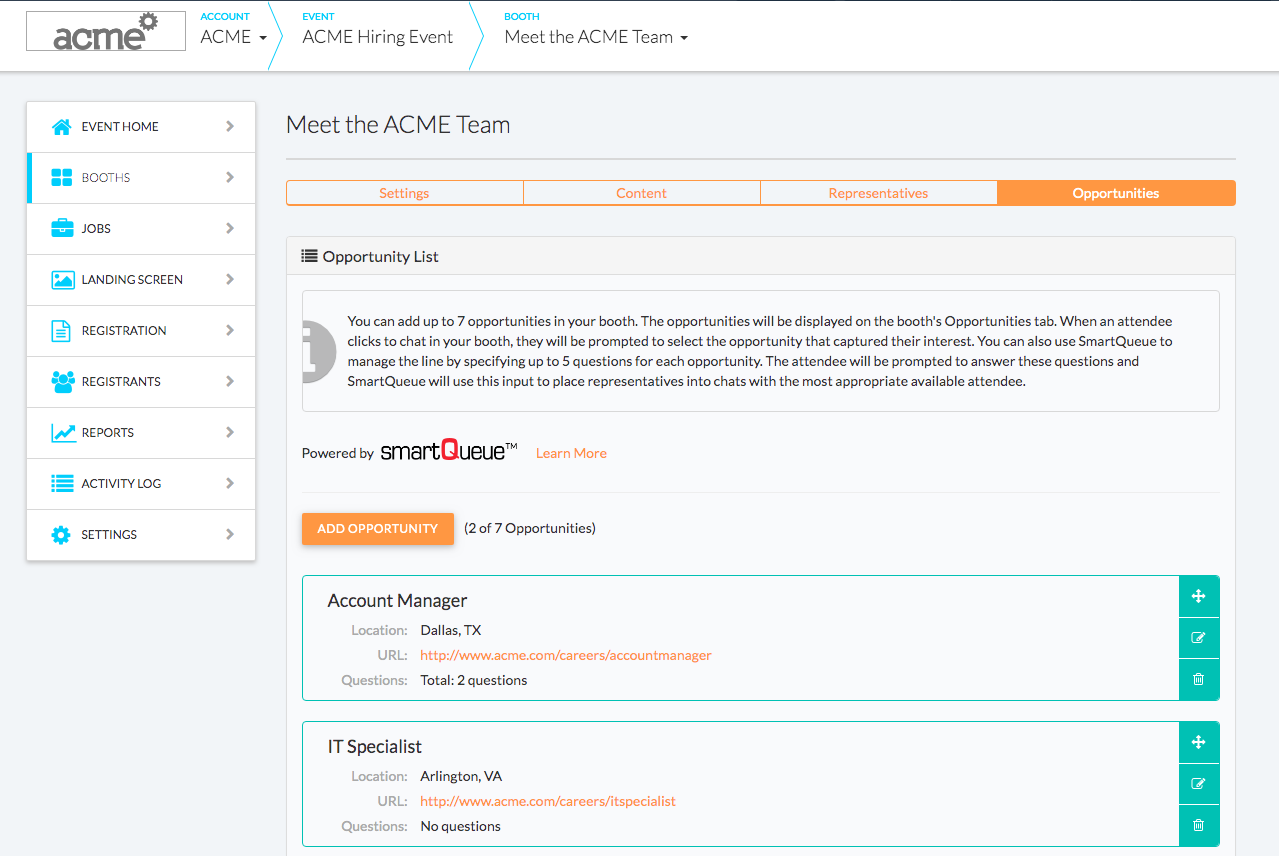
Task: Open the EVENT HOME menu item
Action: [141, 127]
